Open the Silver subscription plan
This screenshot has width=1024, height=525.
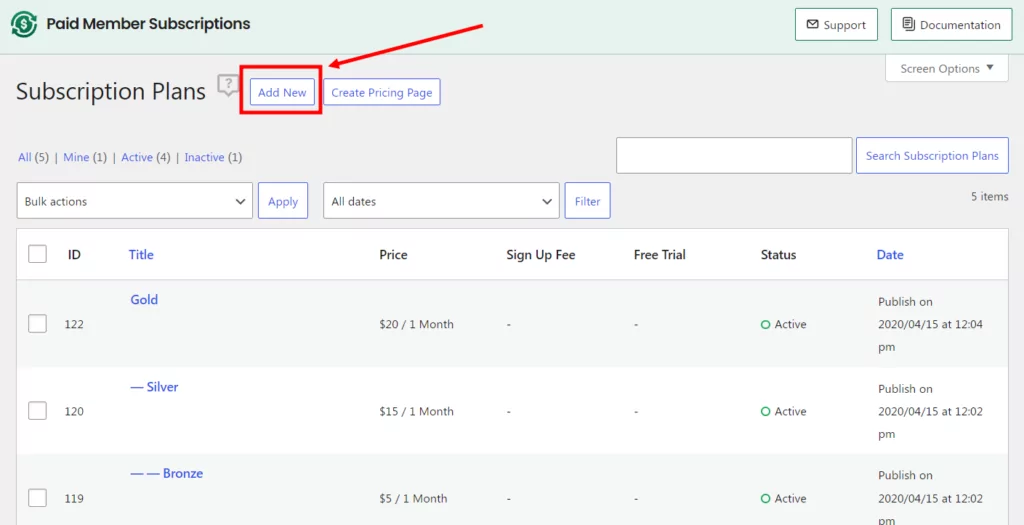point(154,387)
